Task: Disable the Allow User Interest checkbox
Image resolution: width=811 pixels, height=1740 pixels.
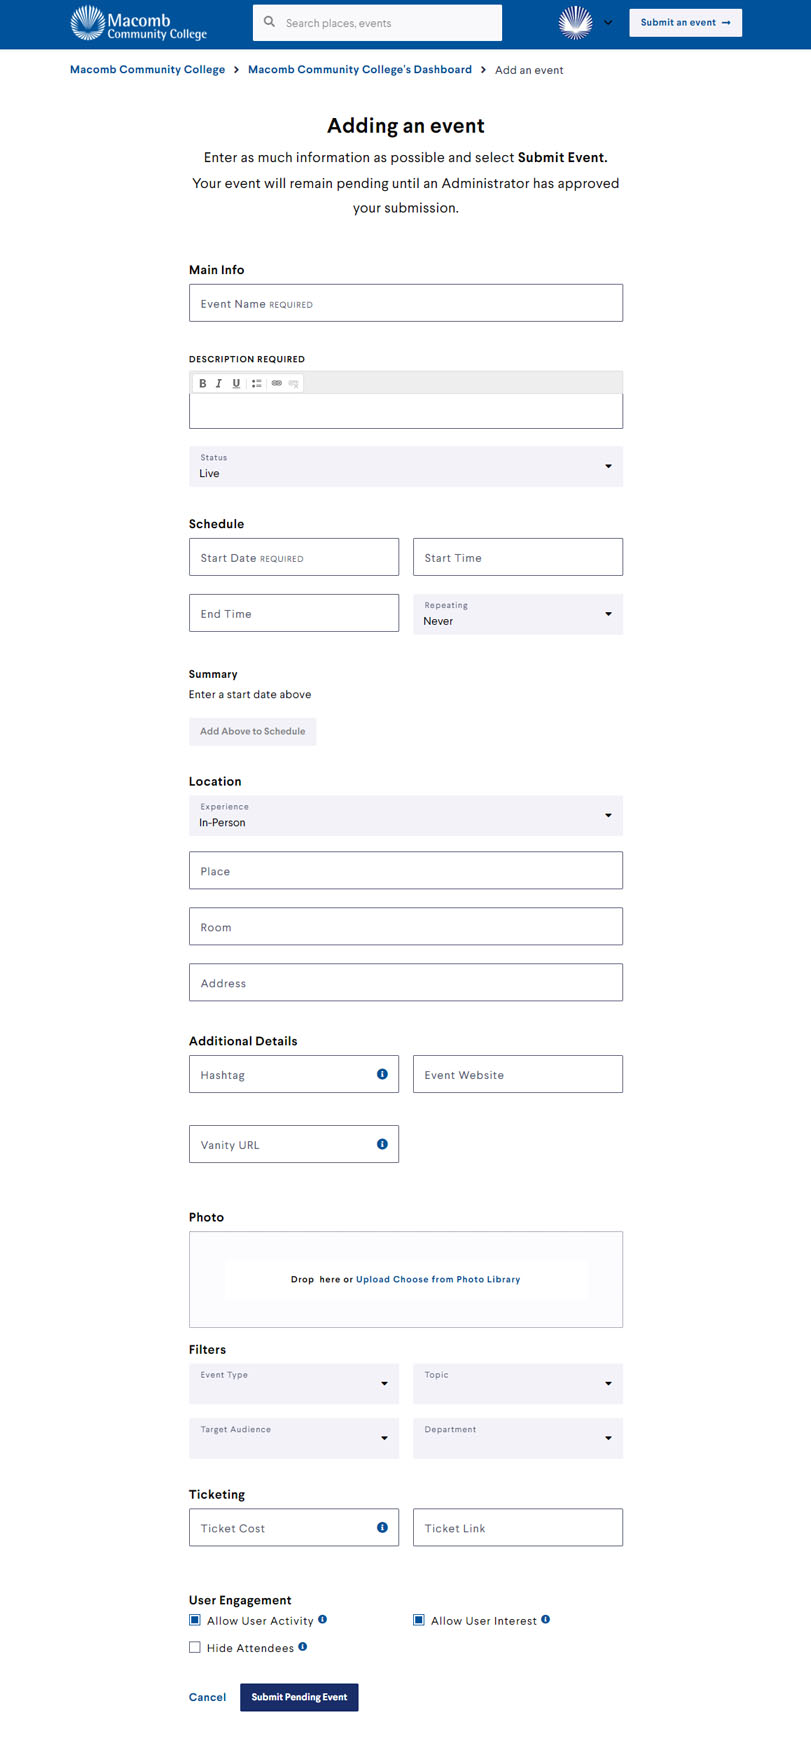Action: pyautogui.click(x=419, y=1620)
